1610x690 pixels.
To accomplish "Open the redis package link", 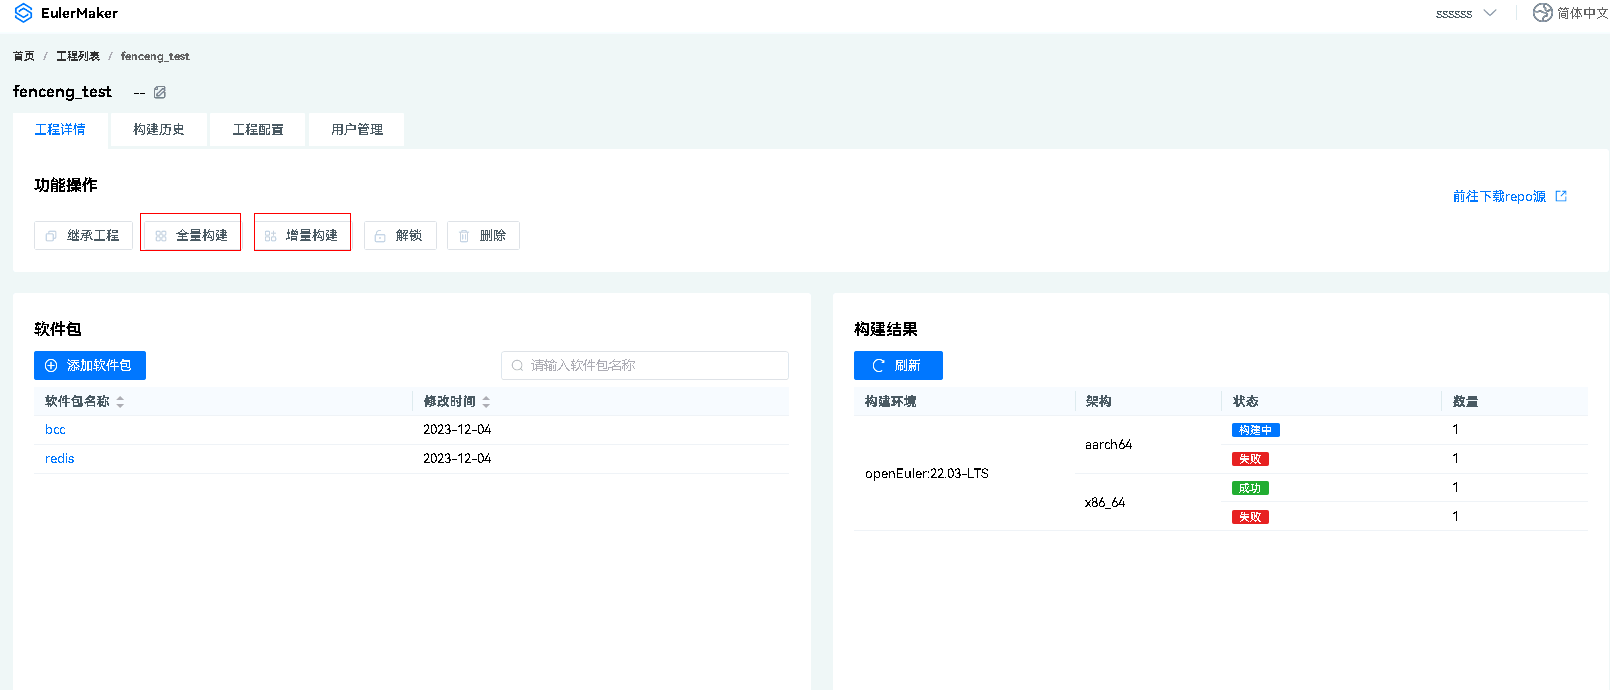I will pos(60,459).
